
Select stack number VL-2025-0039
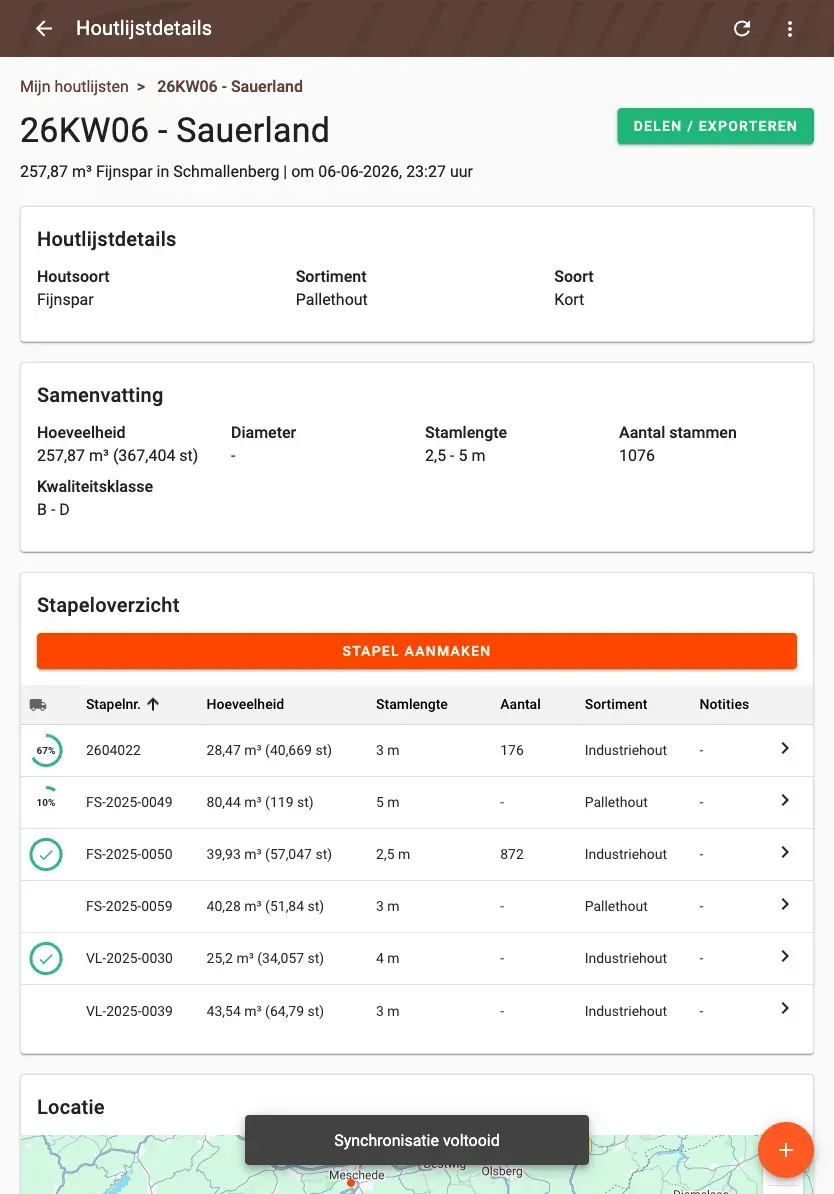coord(129,1011)
